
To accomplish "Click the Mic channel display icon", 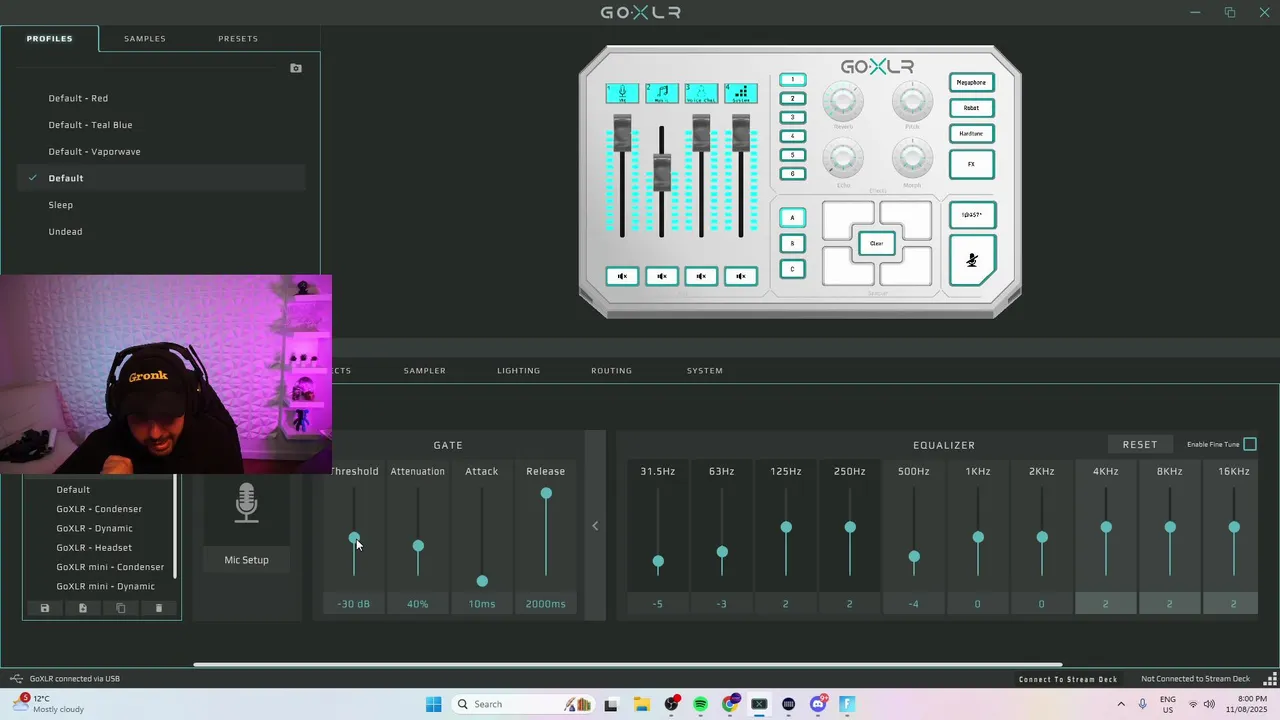I will pyautogui.click(x=622, y=93).
